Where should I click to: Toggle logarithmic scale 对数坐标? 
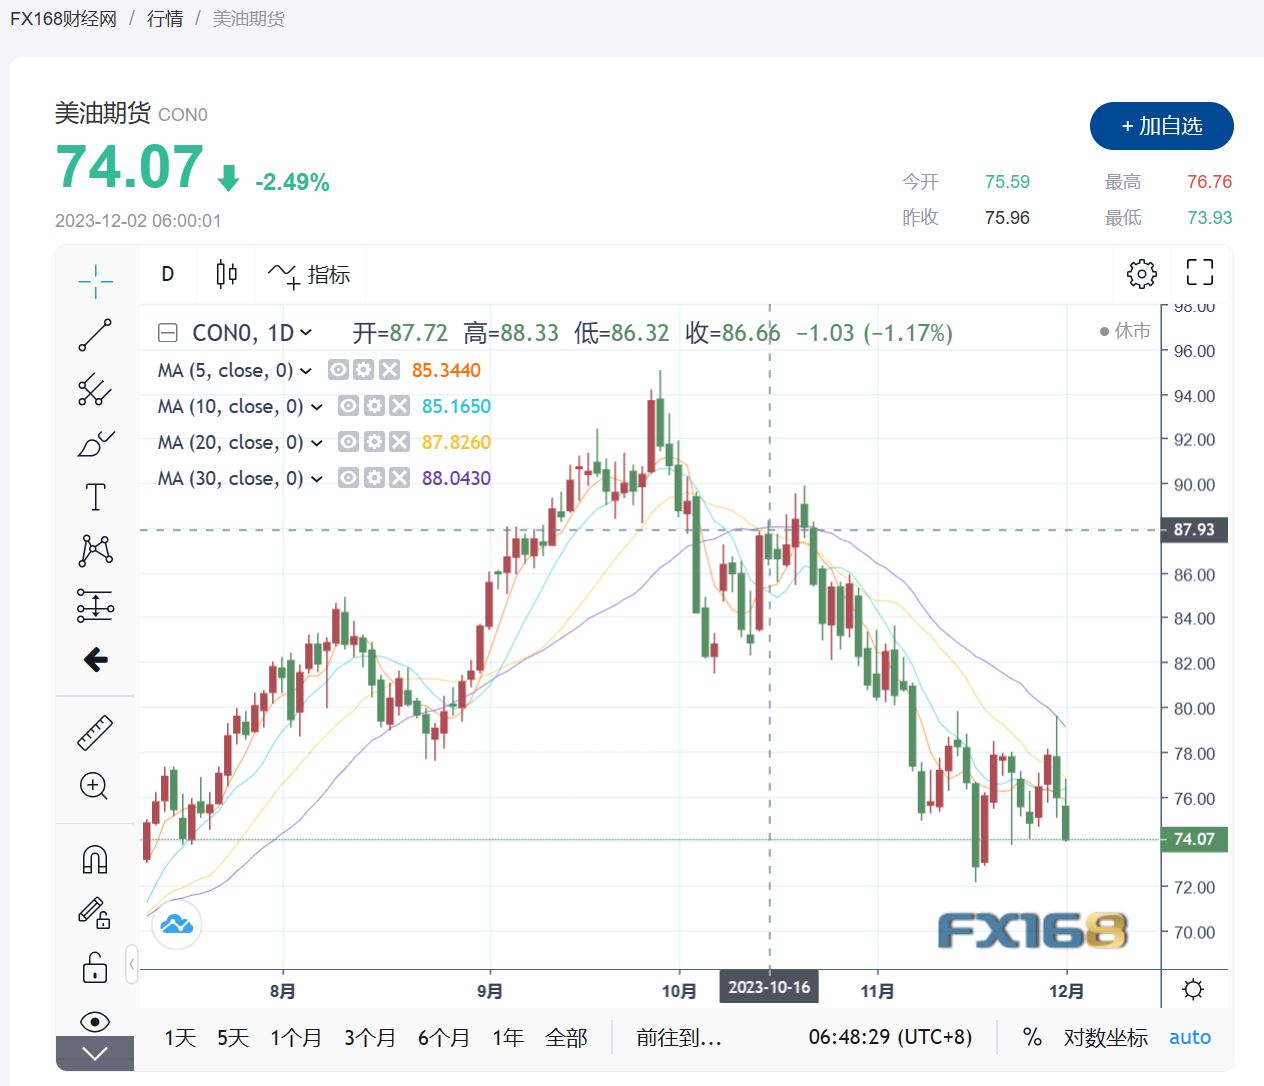point(1105,1037)
